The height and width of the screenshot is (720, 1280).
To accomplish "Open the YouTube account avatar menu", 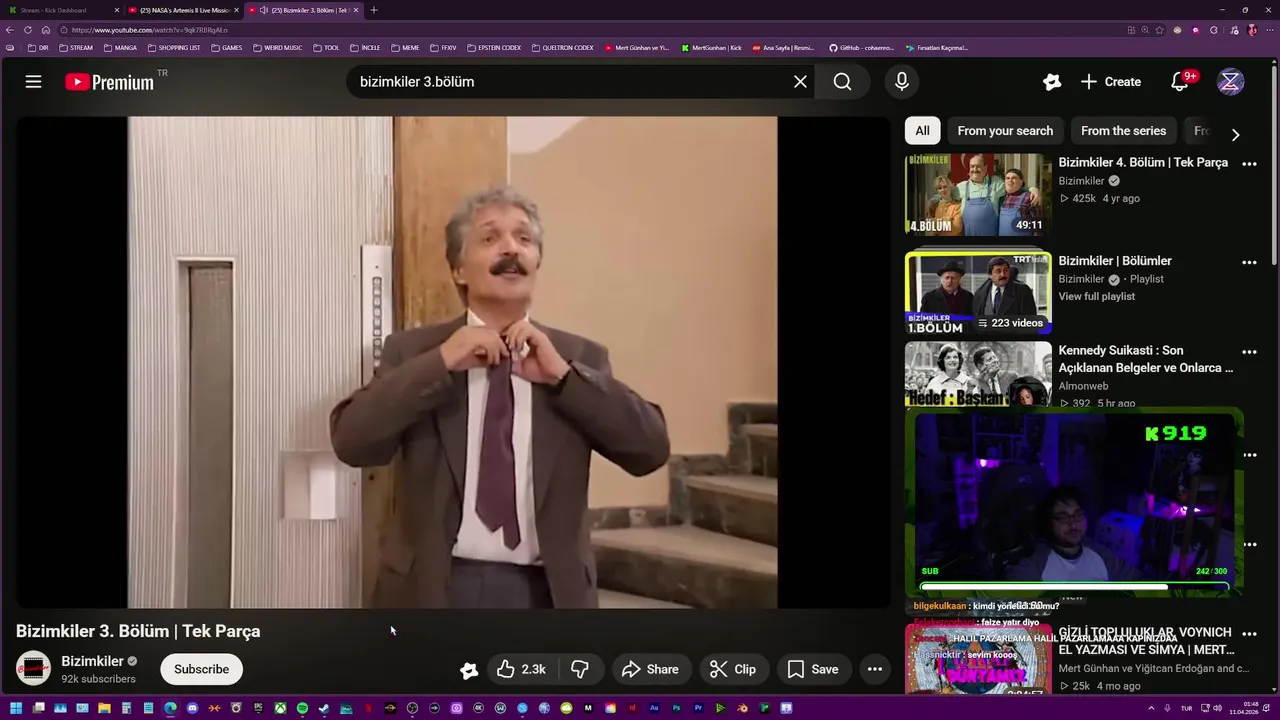I will click(x=1230, y=82).
